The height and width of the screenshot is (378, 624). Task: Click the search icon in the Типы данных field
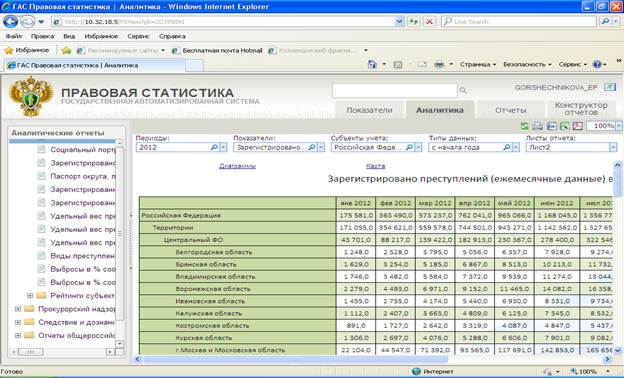pos(507,147)
